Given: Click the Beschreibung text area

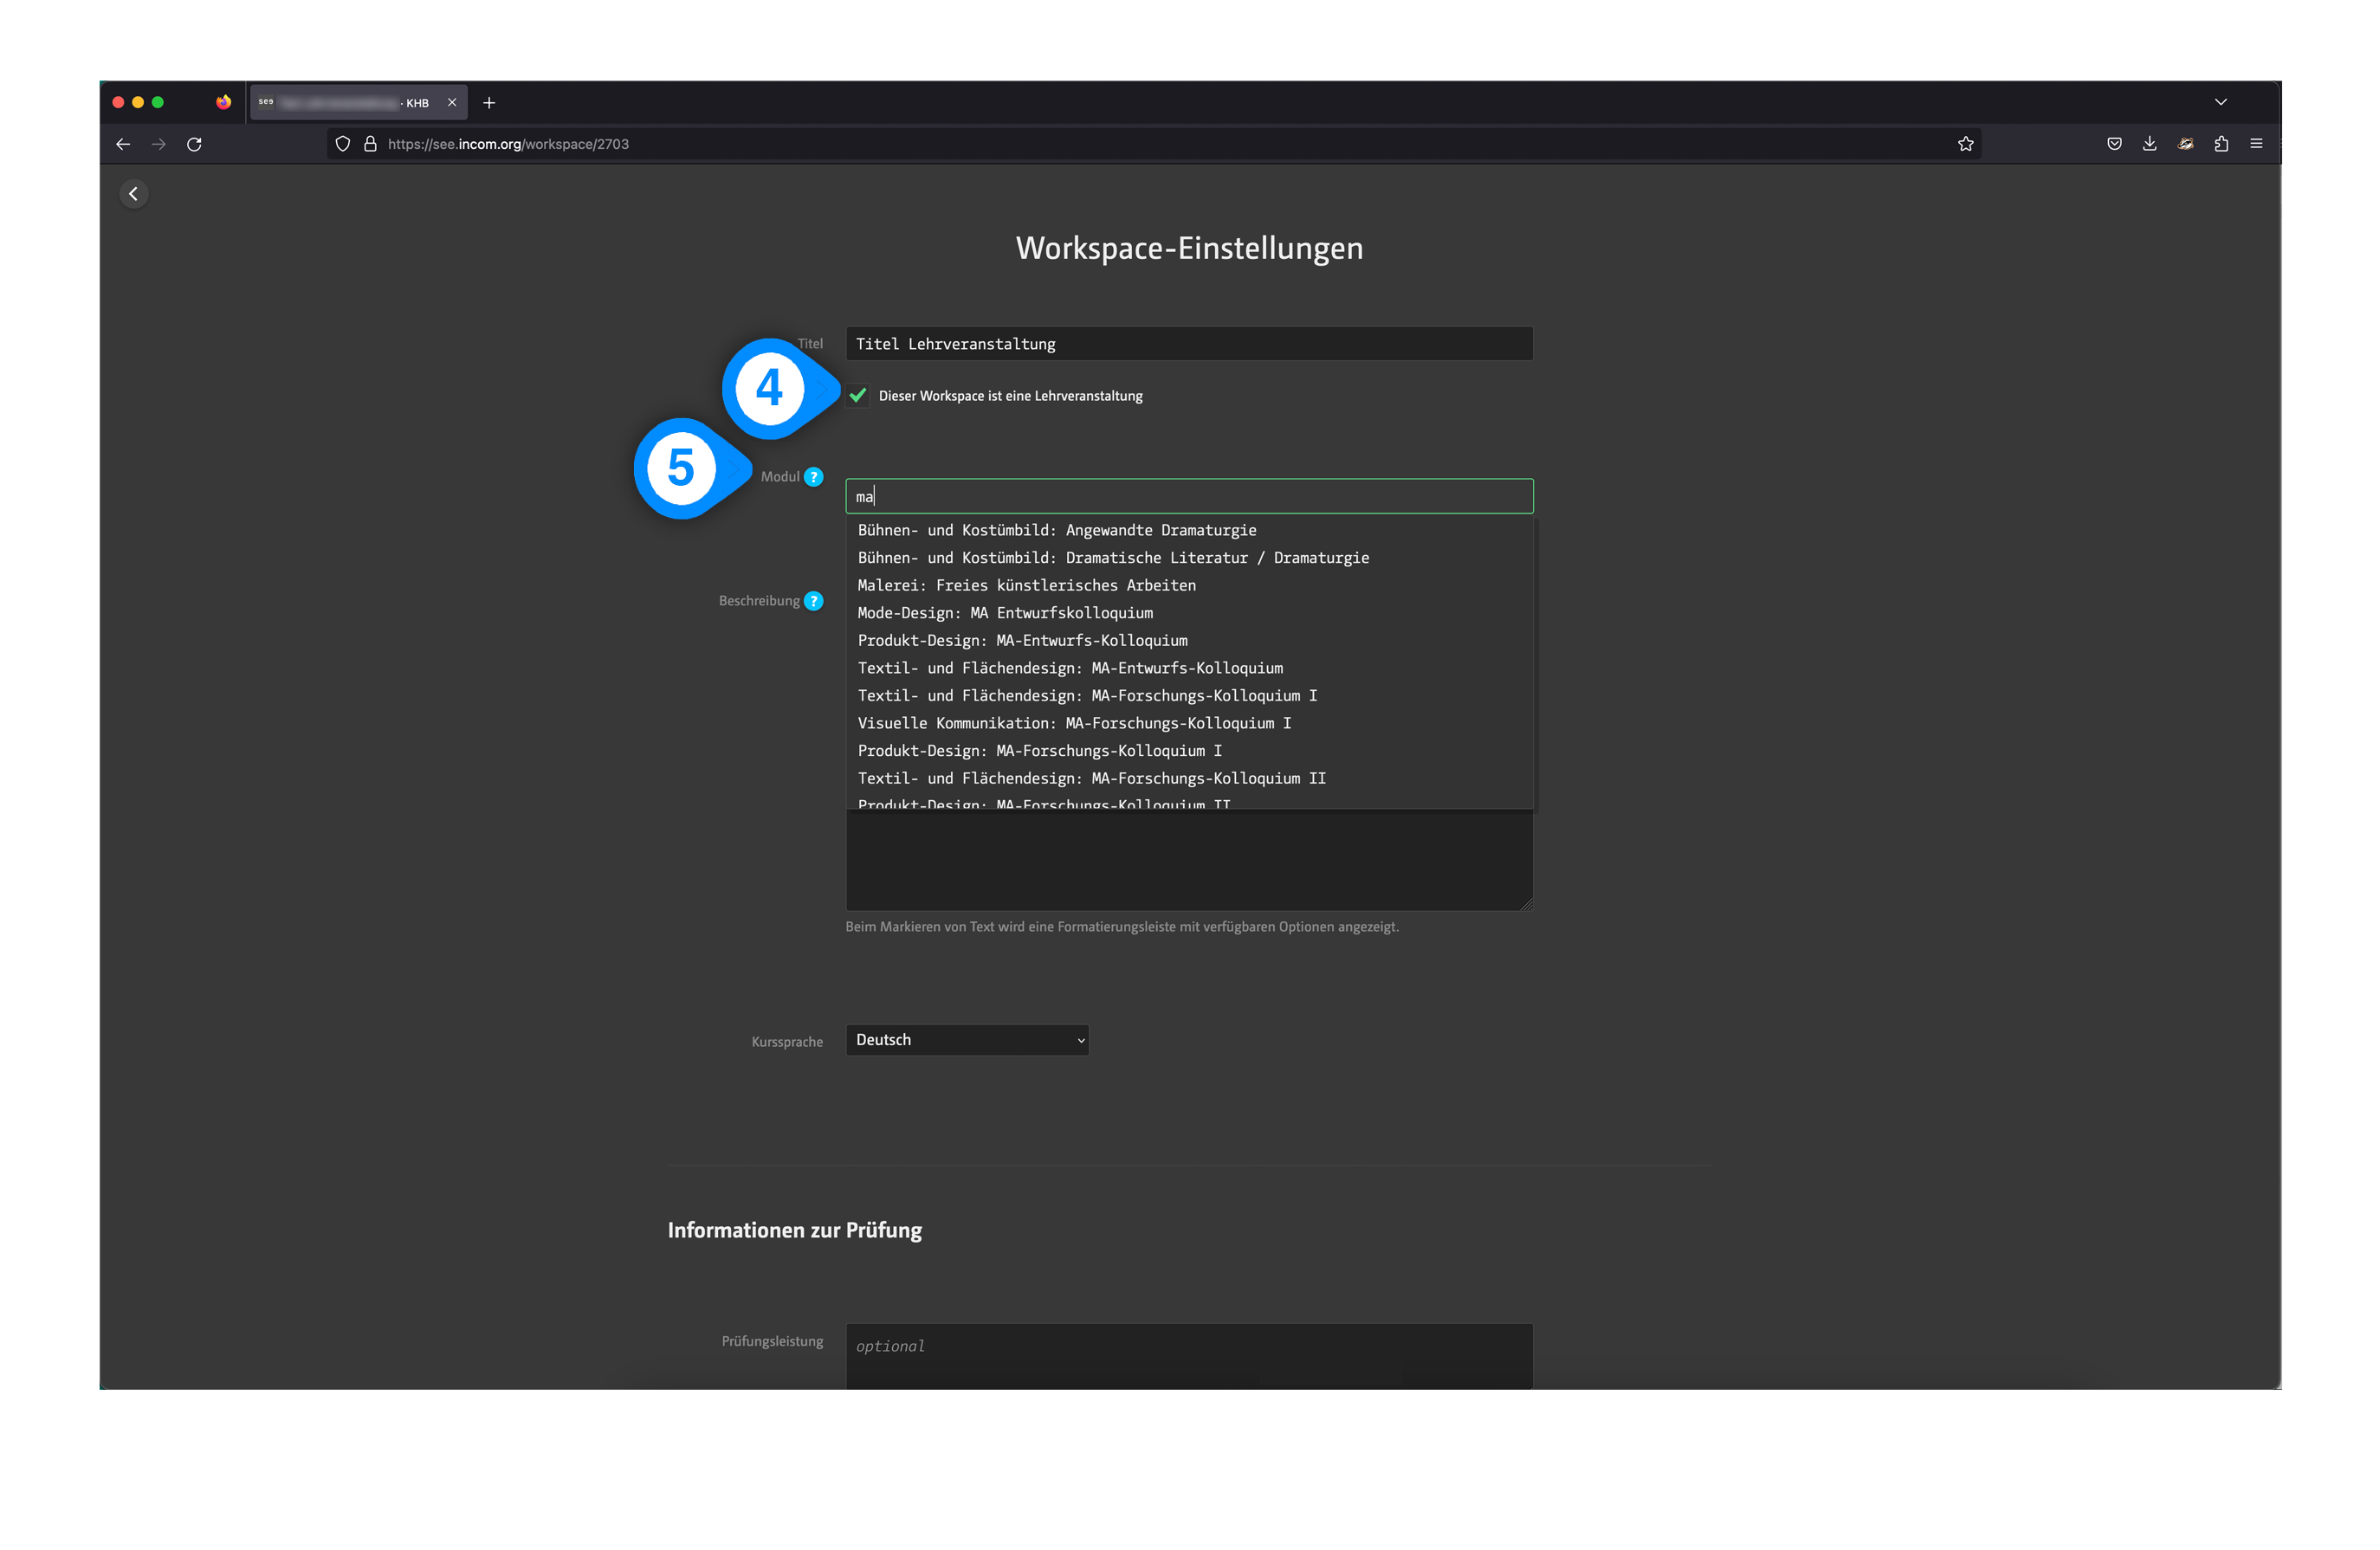Looking at the screenshot, I should [1189, 860].
